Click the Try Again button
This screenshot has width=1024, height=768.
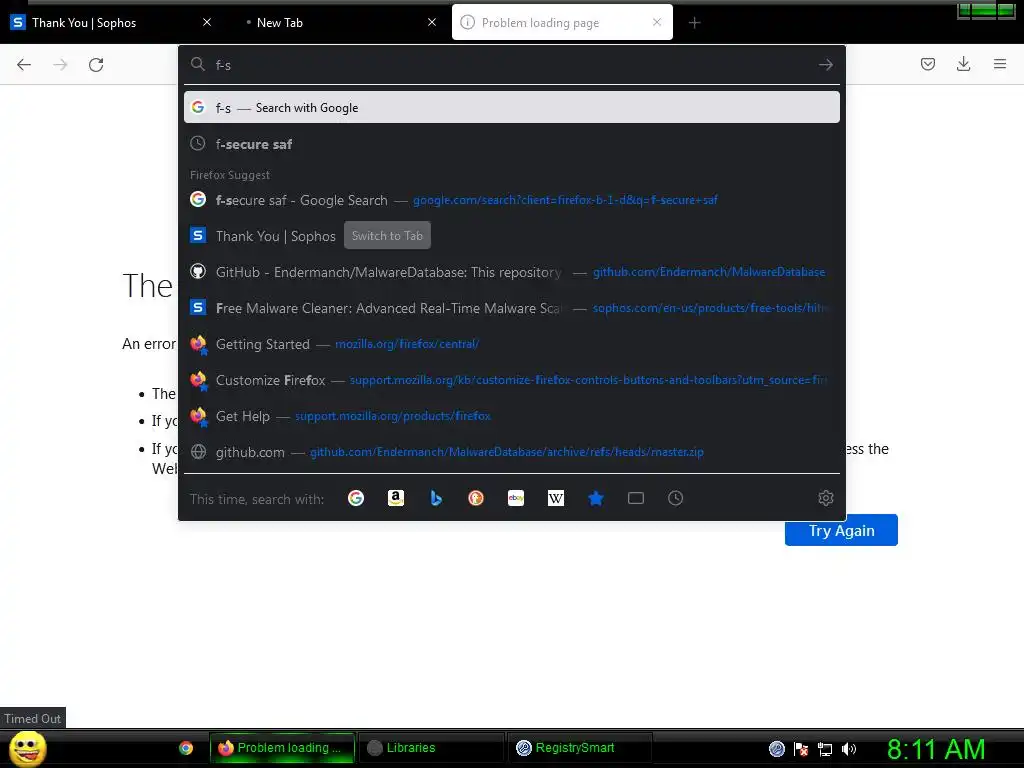[841, 530]
